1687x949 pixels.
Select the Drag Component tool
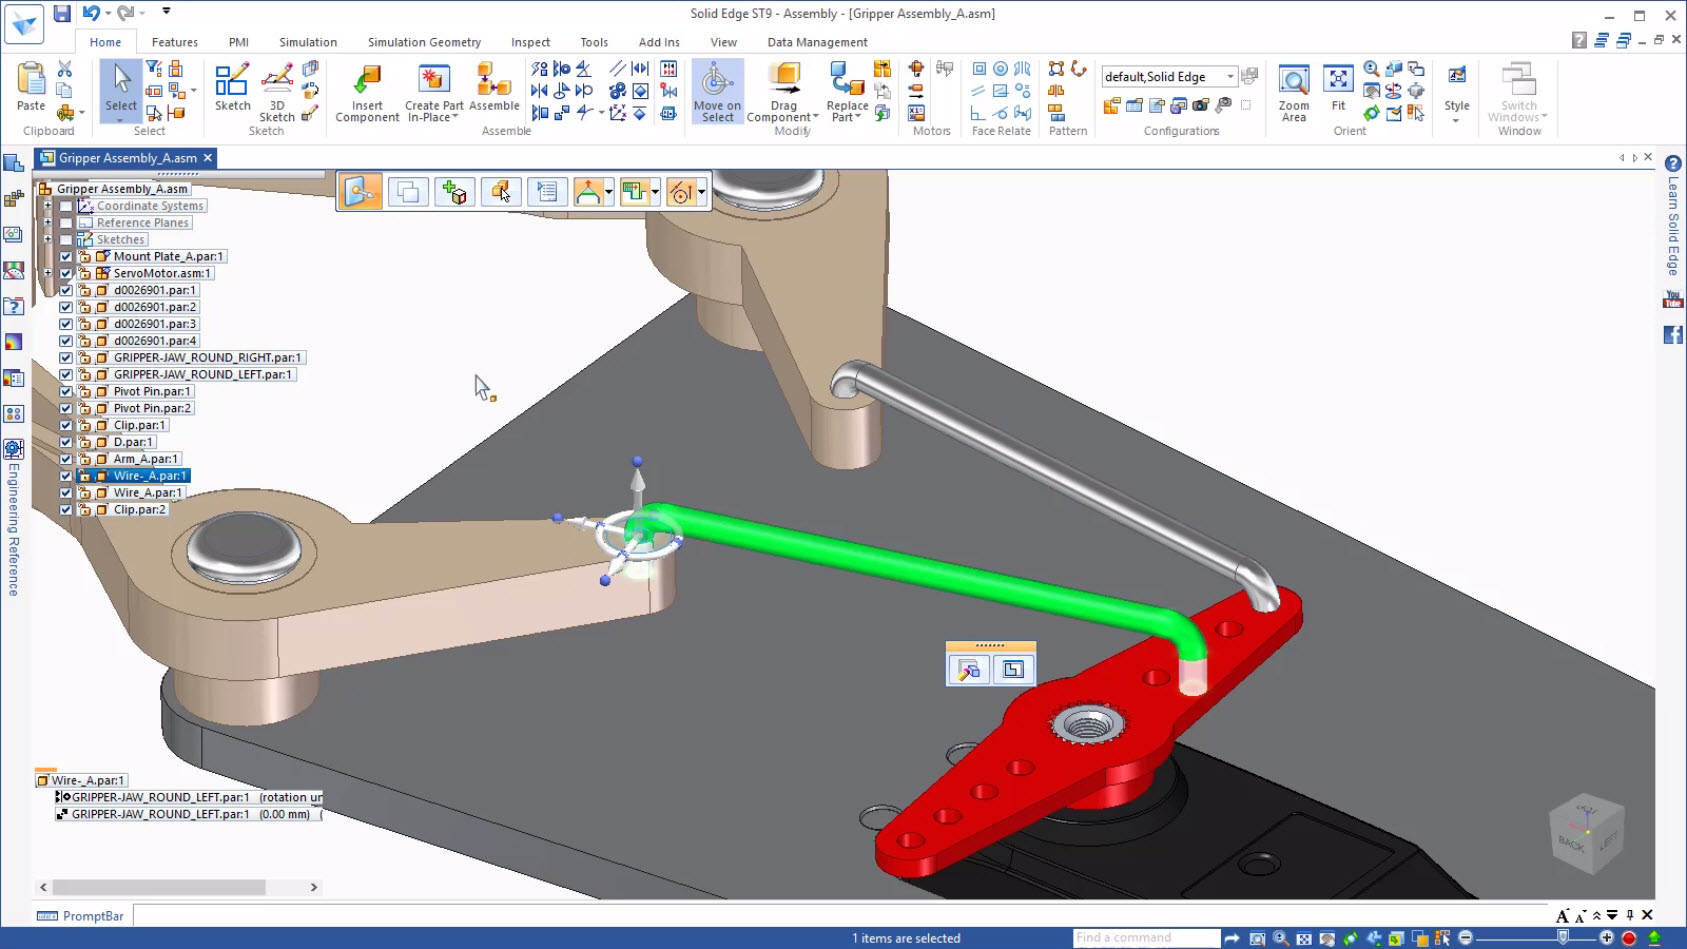[783, 90]
